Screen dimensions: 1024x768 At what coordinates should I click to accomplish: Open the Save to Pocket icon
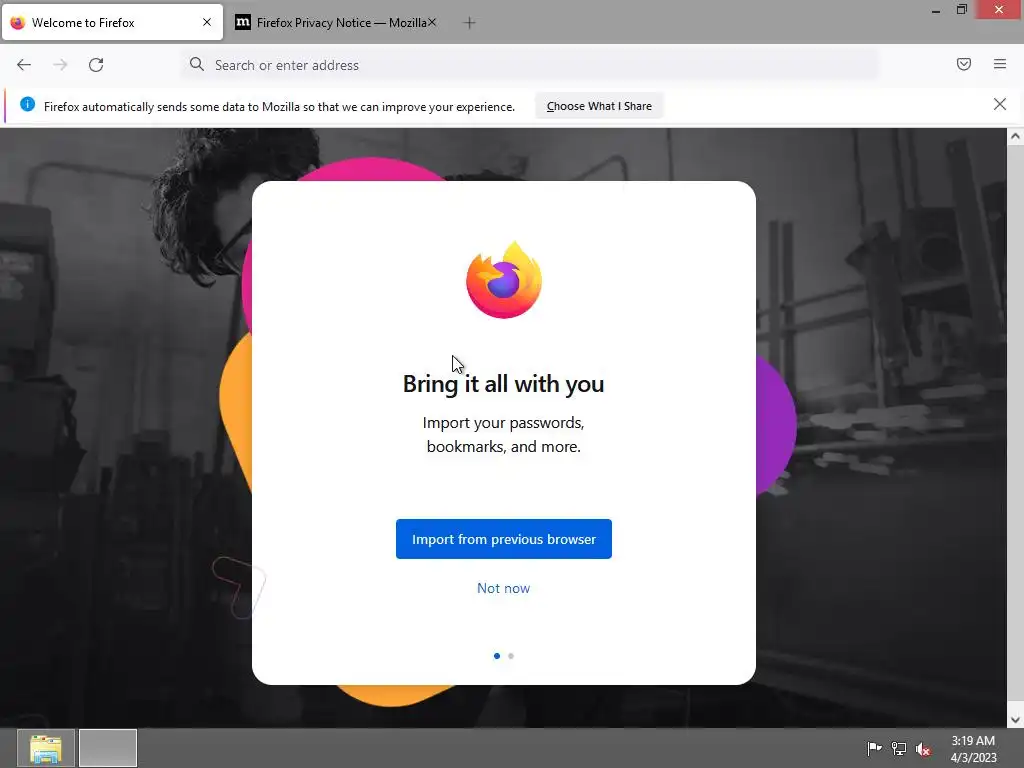coord(964,64)
